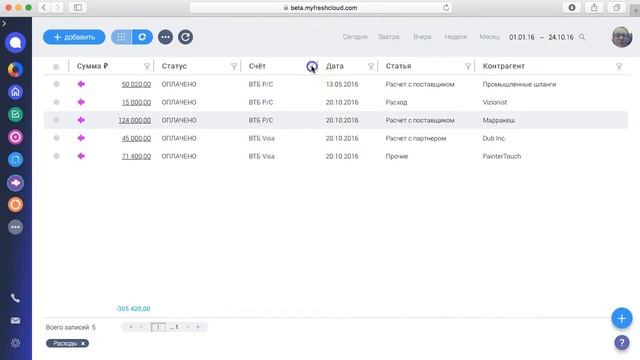Open the 45 000,00 amount link

pos(136,138)
